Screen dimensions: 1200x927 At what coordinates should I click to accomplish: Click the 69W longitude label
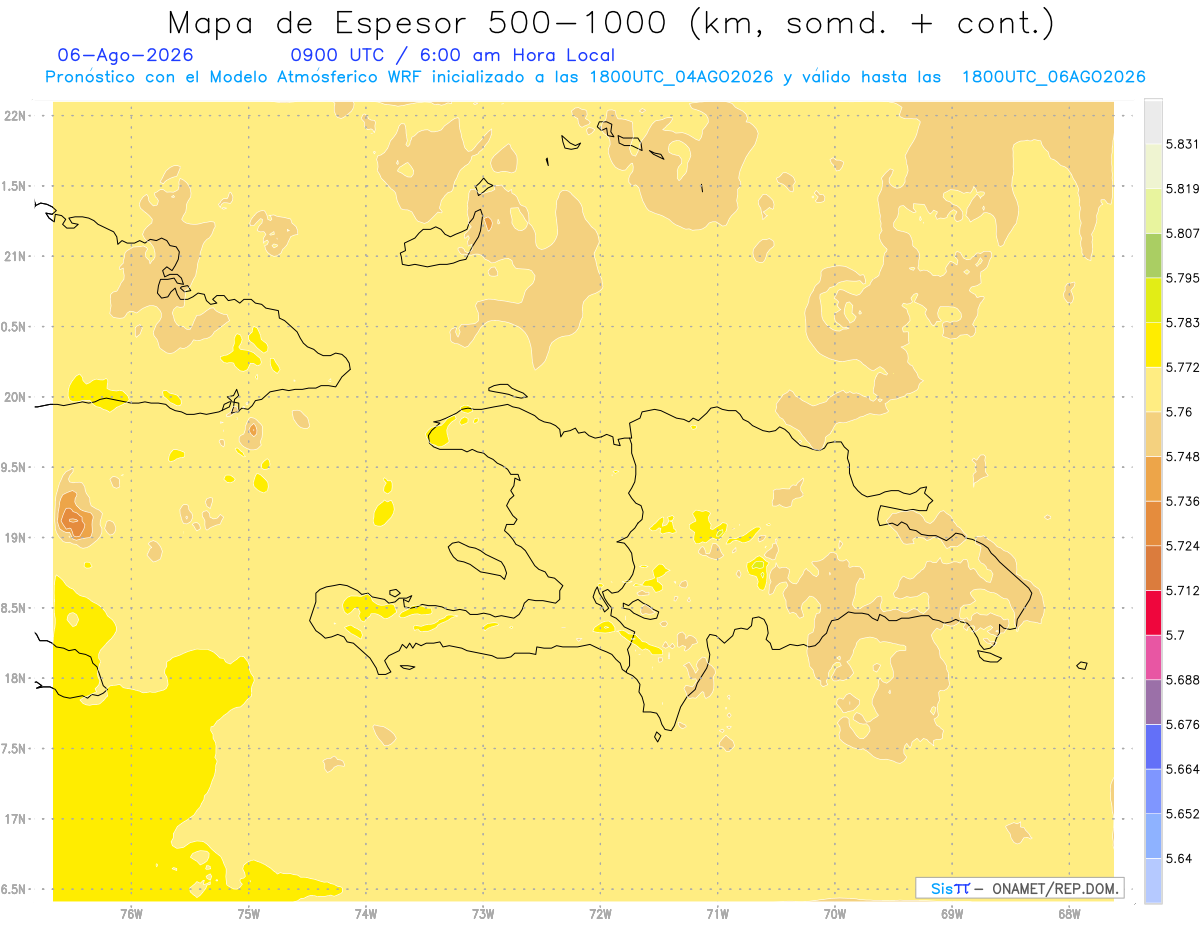pyautogui.click(x=952, y=914)
